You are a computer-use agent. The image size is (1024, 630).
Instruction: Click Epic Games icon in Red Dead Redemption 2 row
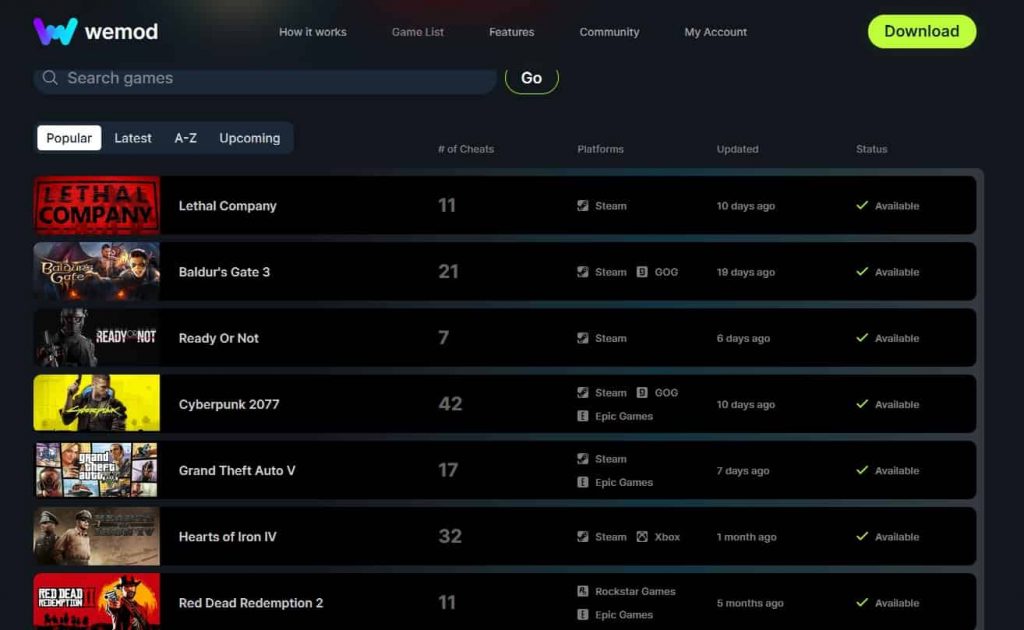click(x=583, y=615)
